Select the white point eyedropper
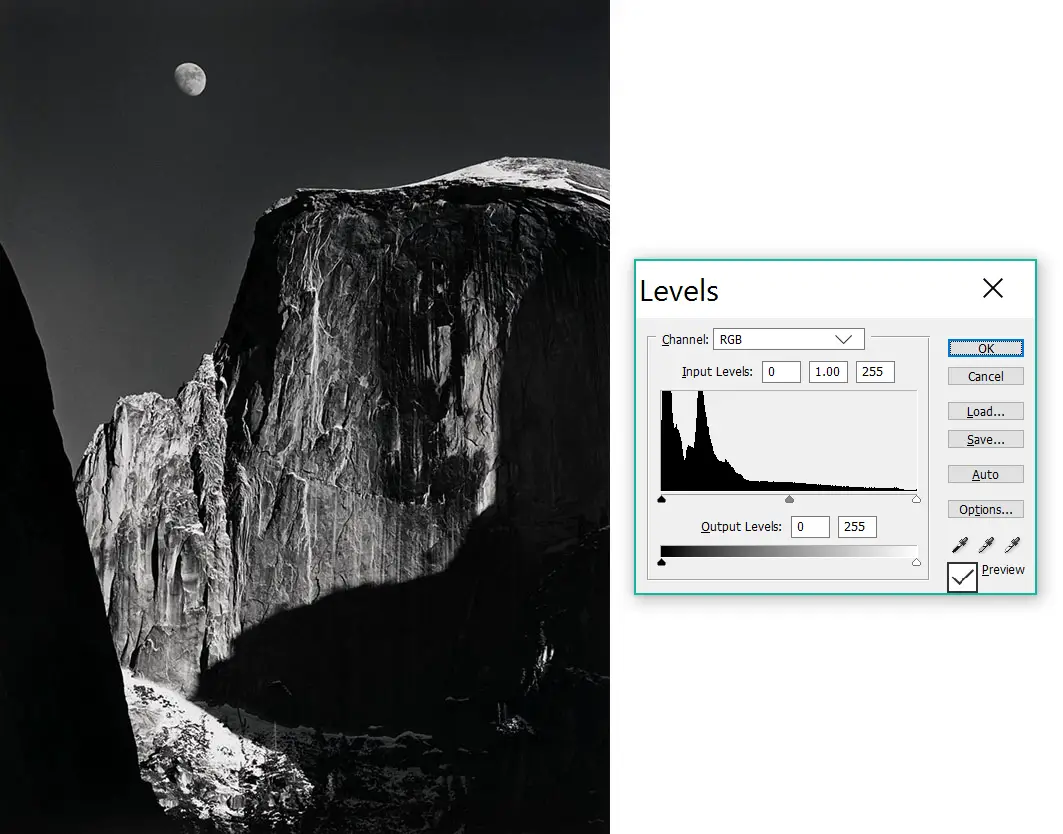Screen dimensions: 1063x834 coord(1012,544)
